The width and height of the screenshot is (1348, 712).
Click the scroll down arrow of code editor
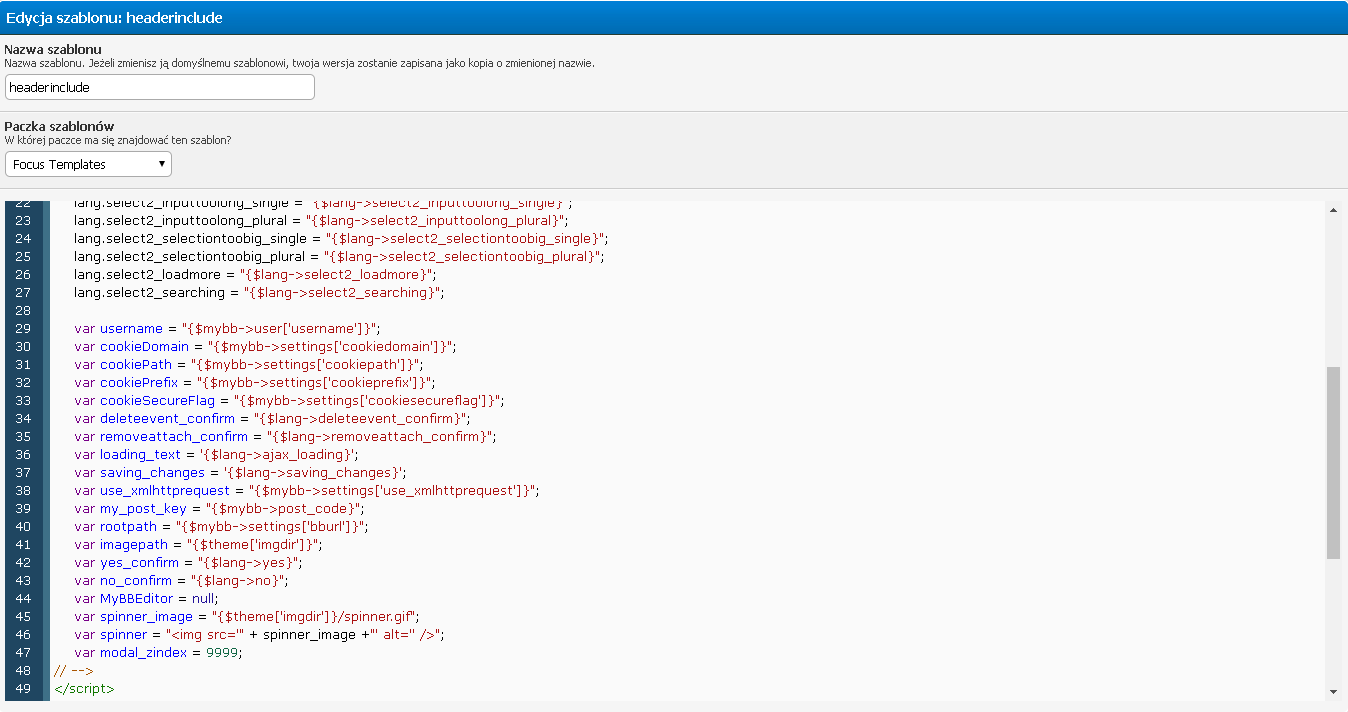click(x=1333, y=691)
